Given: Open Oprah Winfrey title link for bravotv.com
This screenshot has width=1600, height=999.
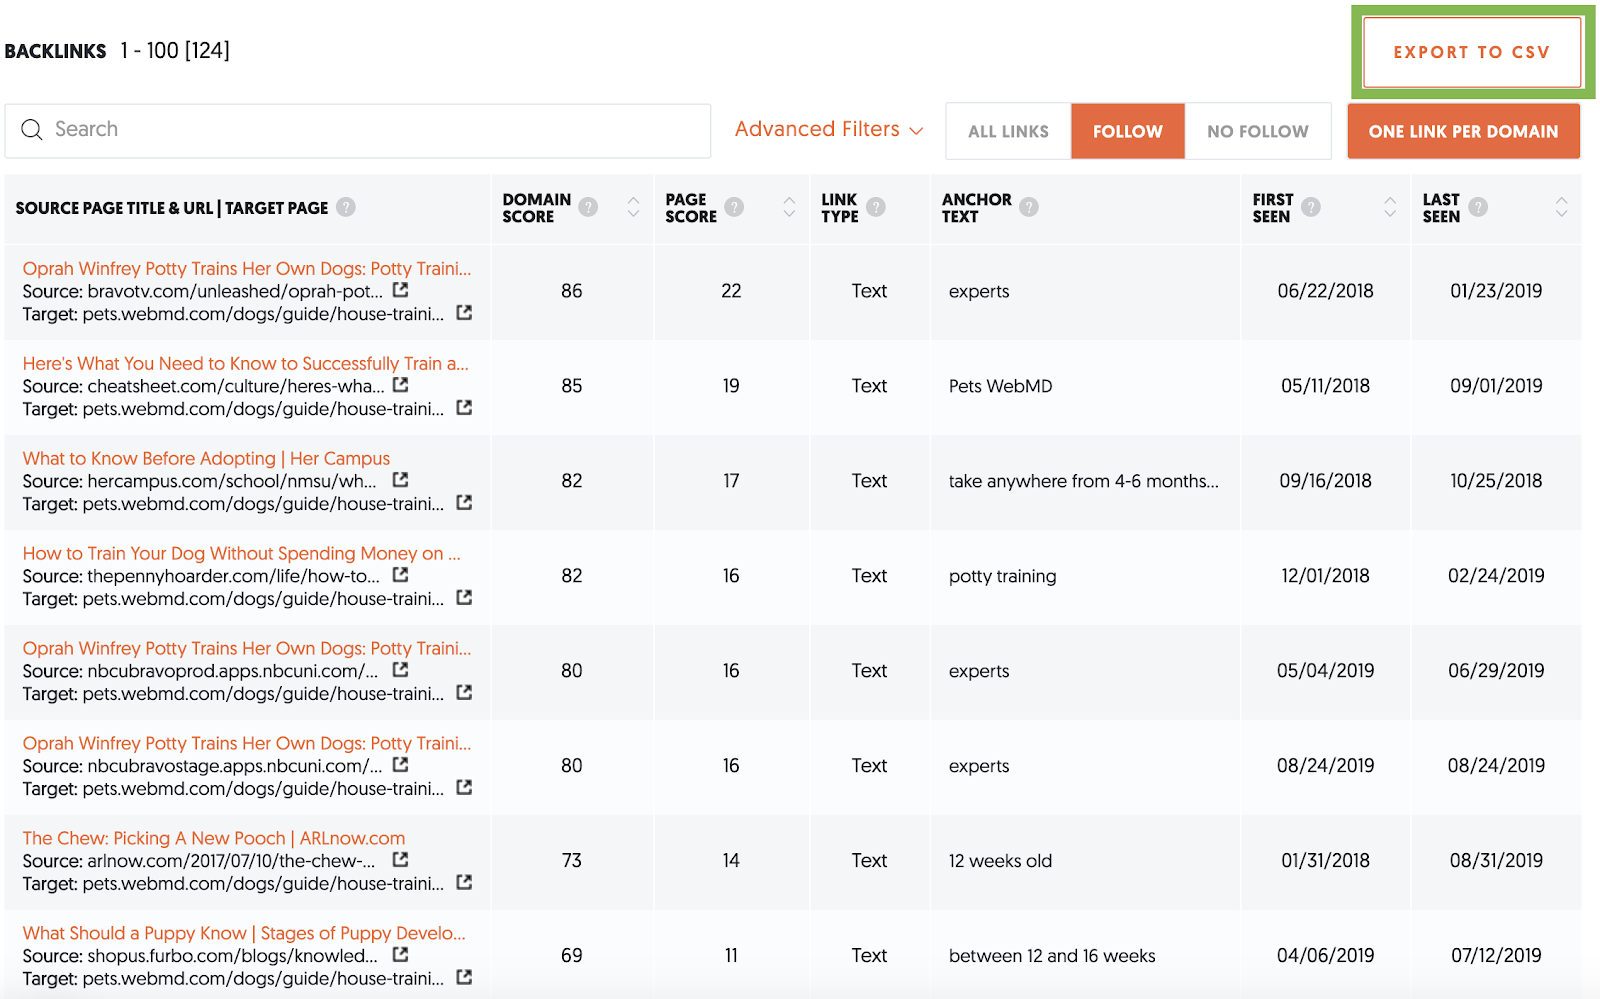Looking at the screenshot, I should pos(247,268).
